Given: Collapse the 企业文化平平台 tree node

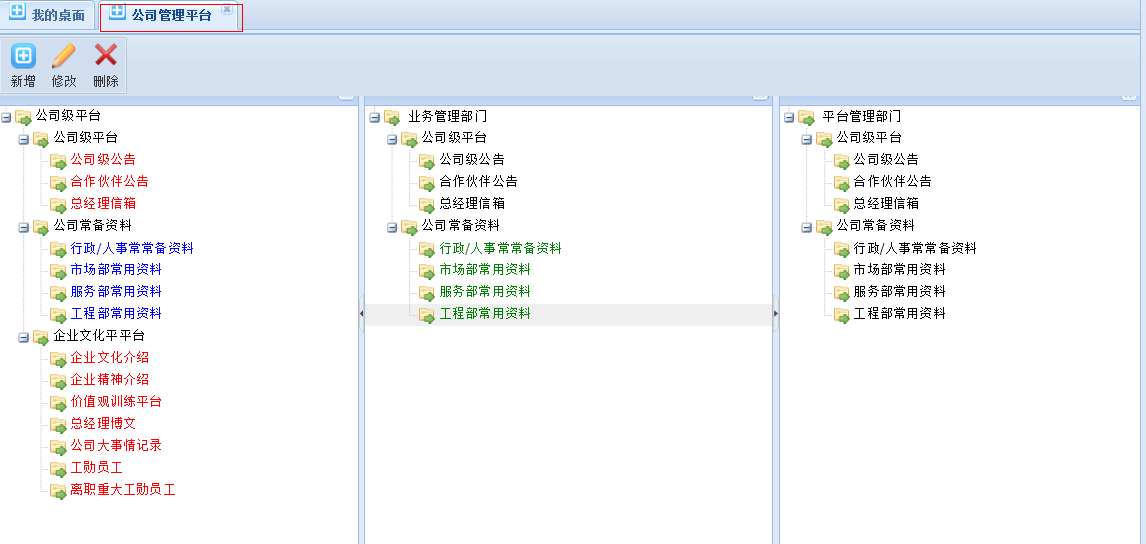Looking at the screenshot, I should tap(23, 337).
